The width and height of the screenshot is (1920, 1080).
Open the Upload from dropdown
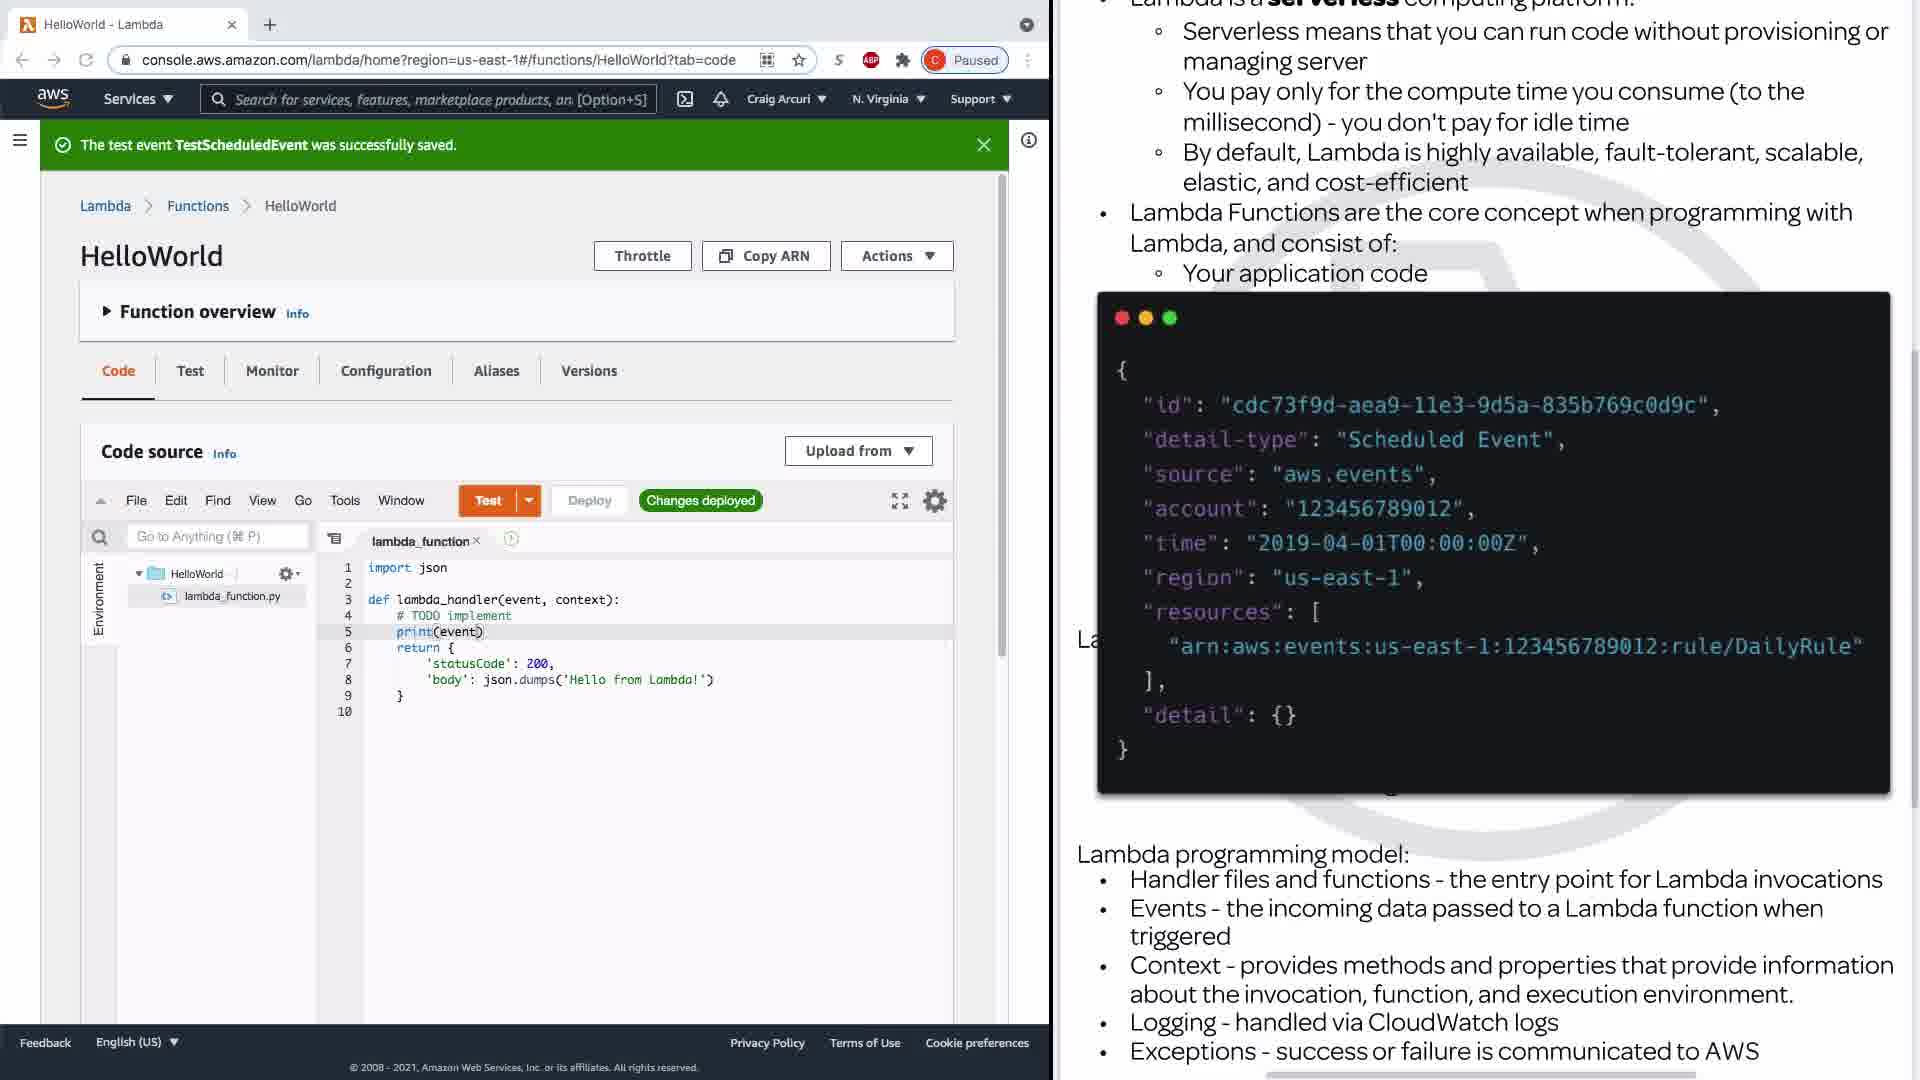coord(858,451)
